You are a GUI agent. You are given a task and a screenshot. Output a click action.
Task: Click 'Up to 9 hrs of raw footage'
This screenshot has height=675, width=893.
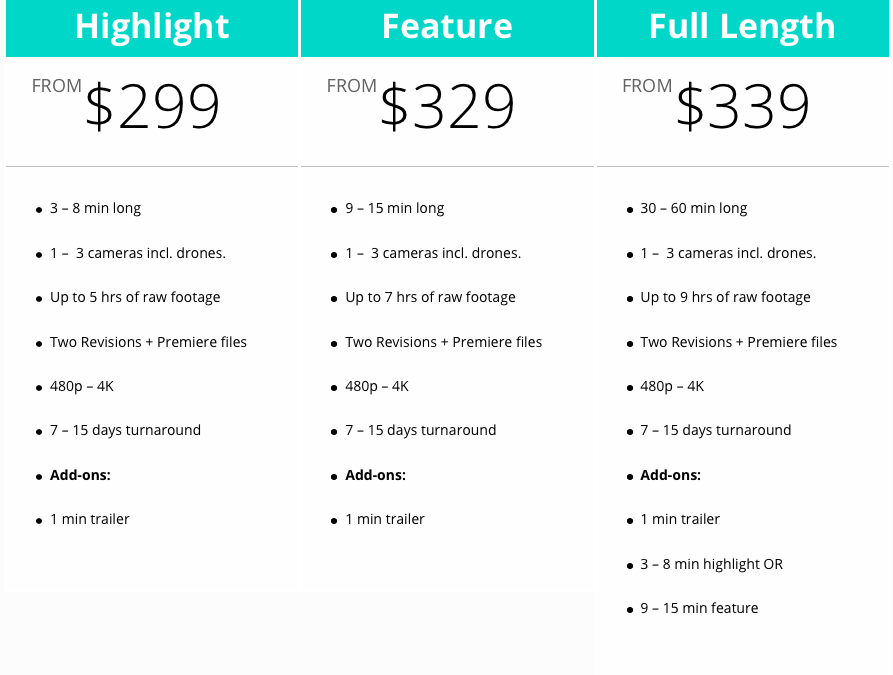click(725, 297)
